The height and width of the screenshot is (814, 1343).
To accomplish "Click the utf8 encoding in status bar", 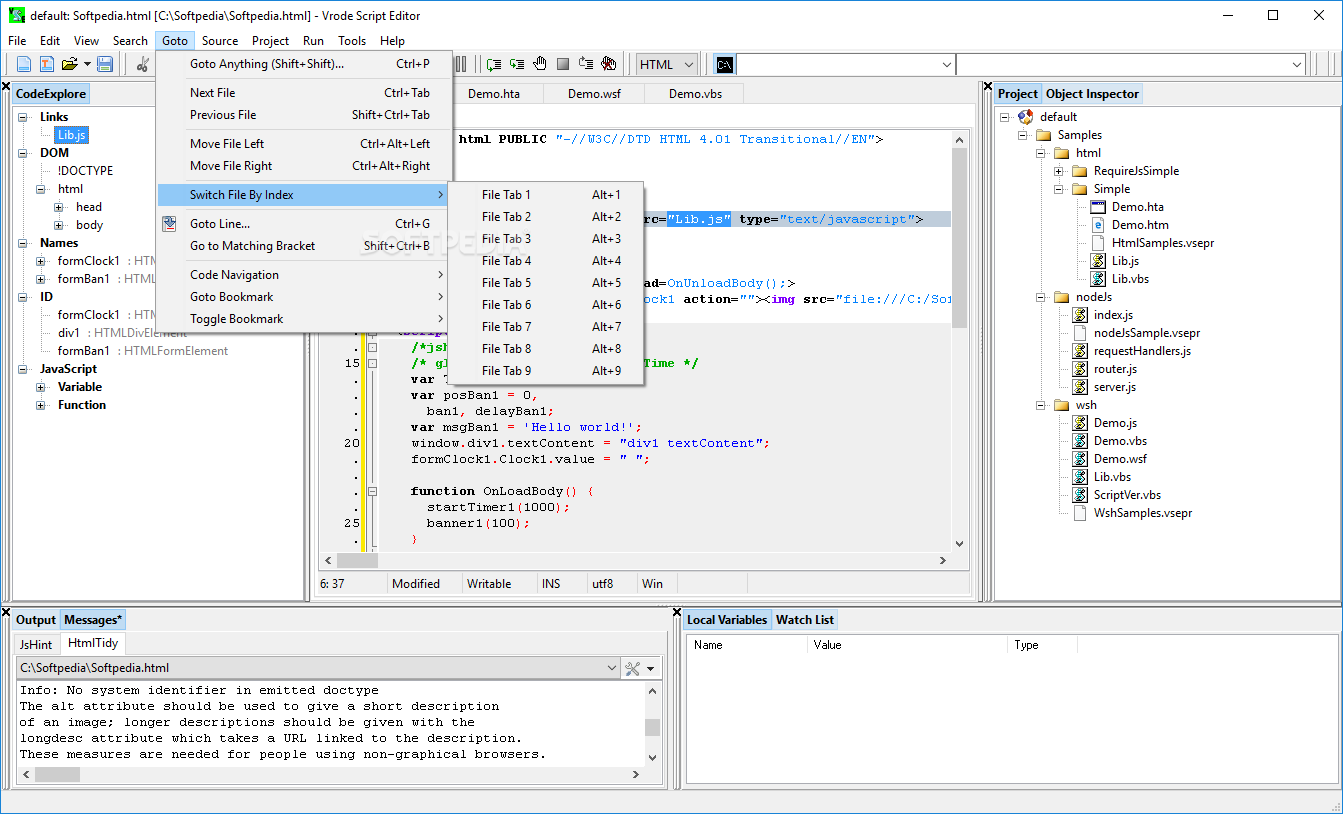I will 602,584.
